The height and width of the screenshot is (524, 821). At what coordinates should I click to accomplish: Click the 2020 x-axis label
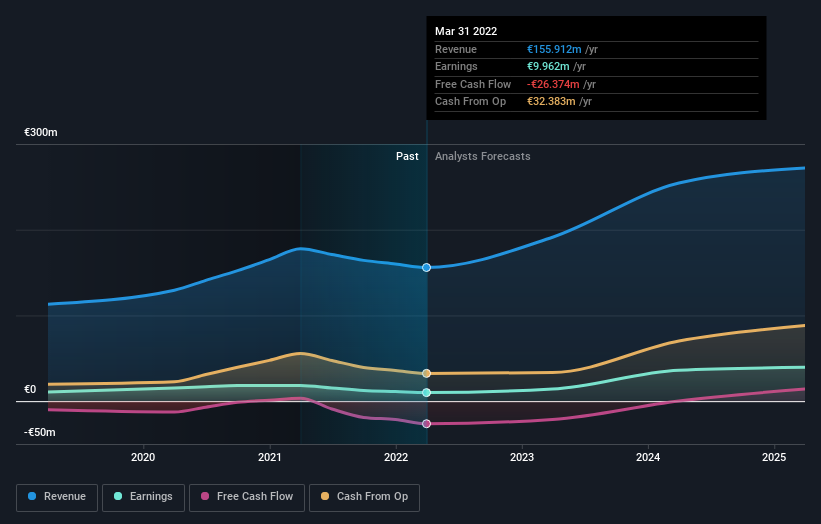pos(143,457)
